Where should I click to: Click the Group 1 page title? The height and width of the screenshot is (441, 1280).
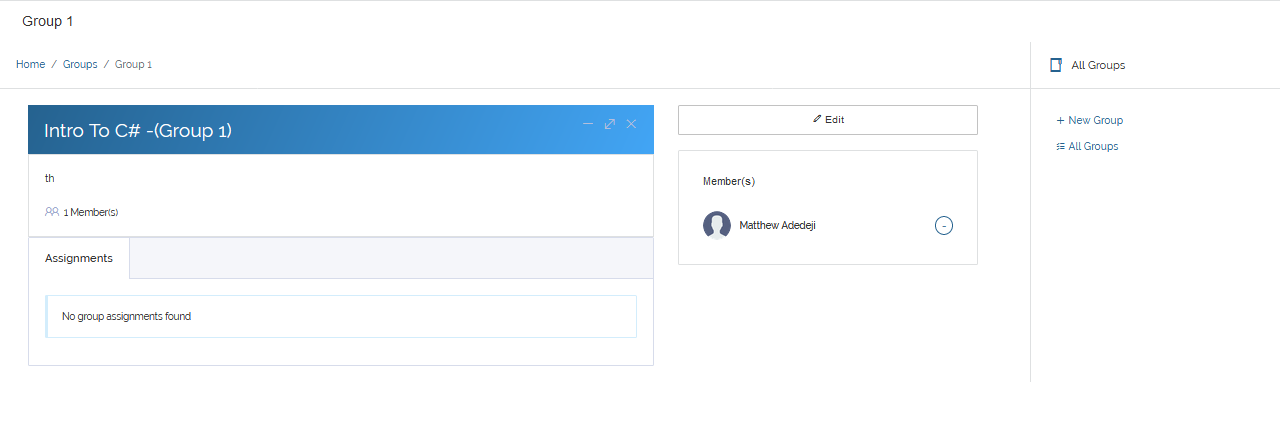[x=48, y=21]
